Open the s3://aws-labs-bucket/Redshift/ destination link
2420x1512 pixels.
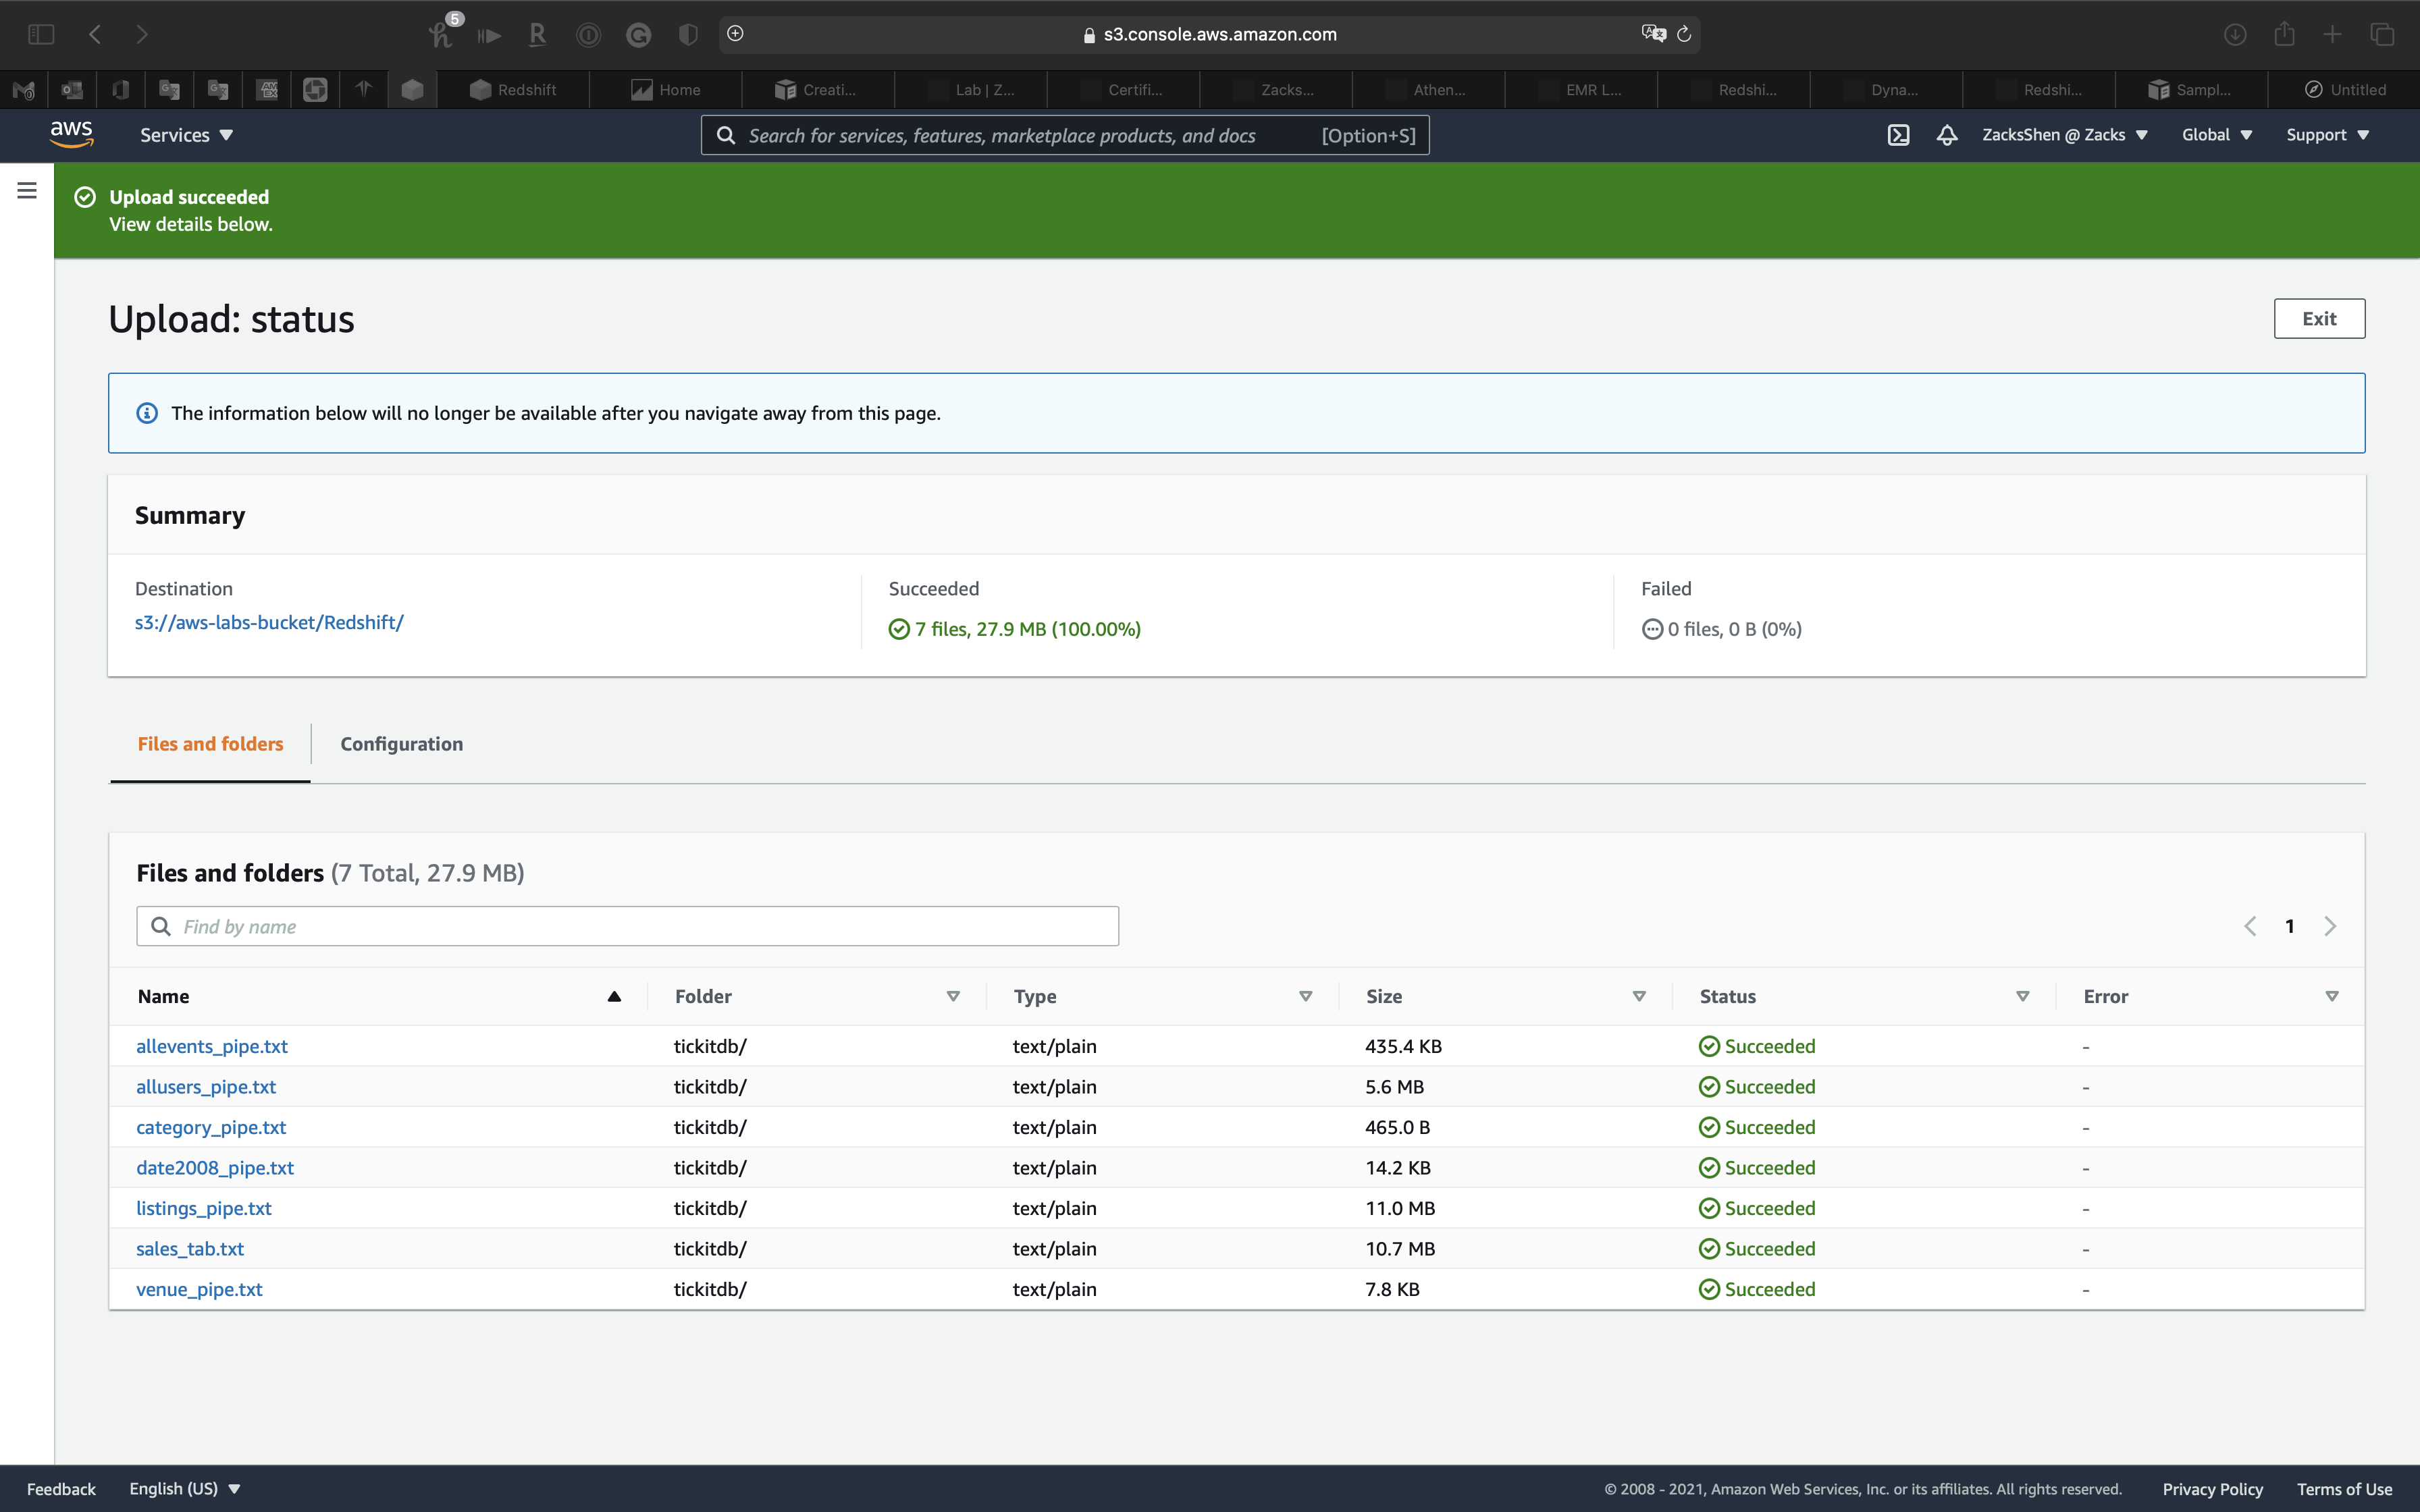[269, 622]
